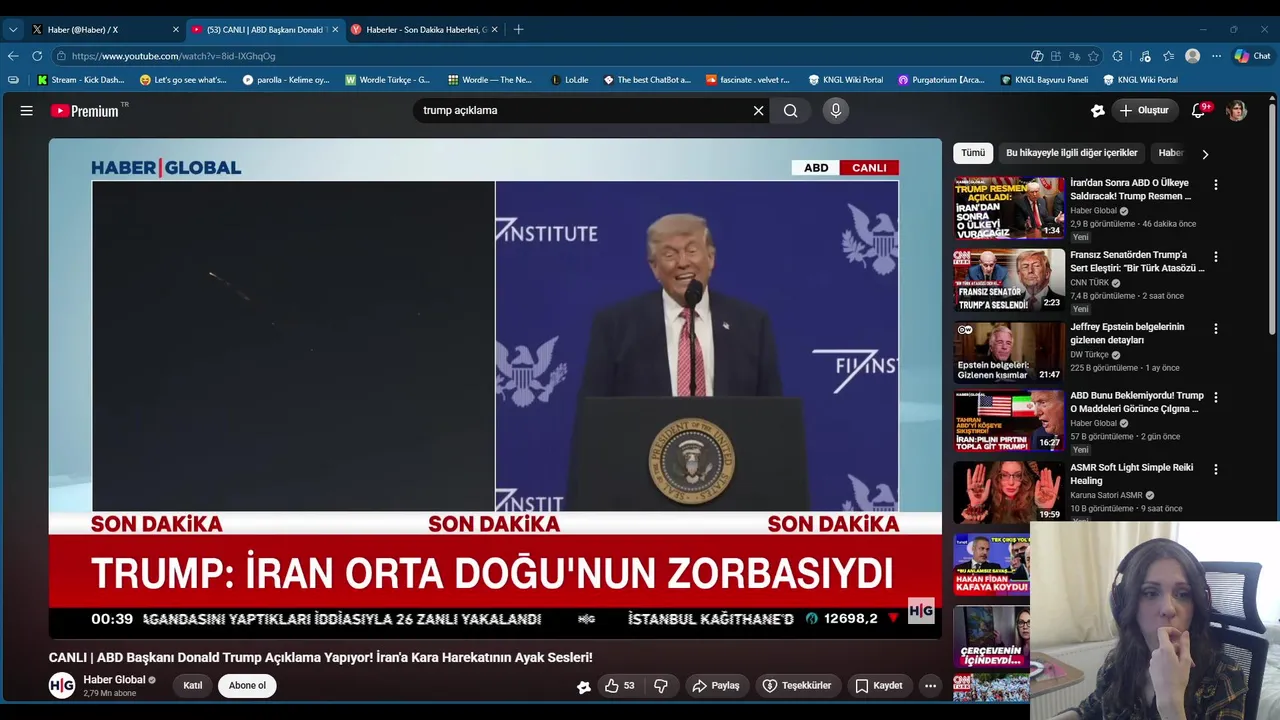
Task: Open a new browser tab
Action: coord(518,30)
